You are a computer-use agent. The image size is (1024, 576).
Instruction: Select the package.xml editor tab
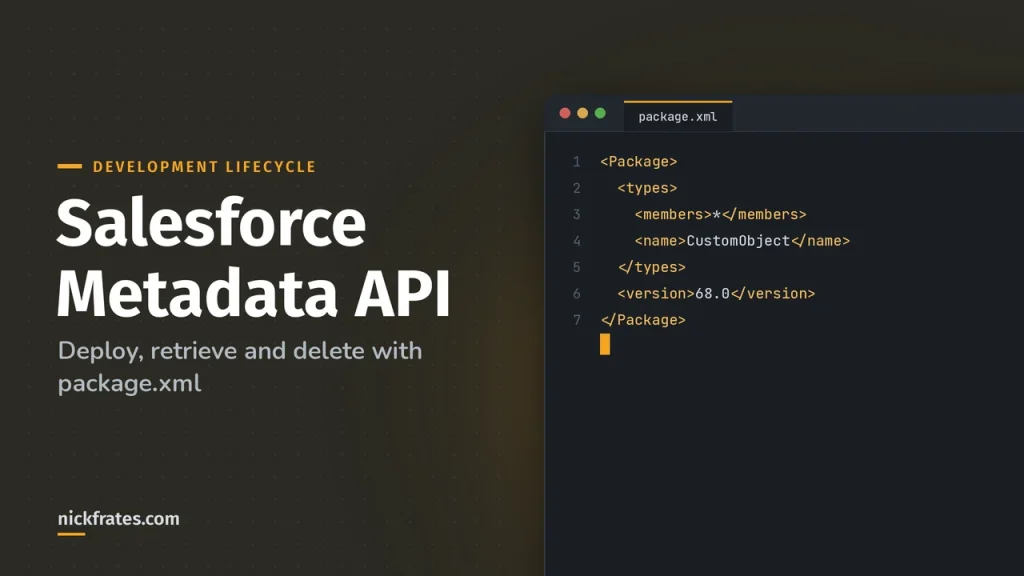point(677,116)
